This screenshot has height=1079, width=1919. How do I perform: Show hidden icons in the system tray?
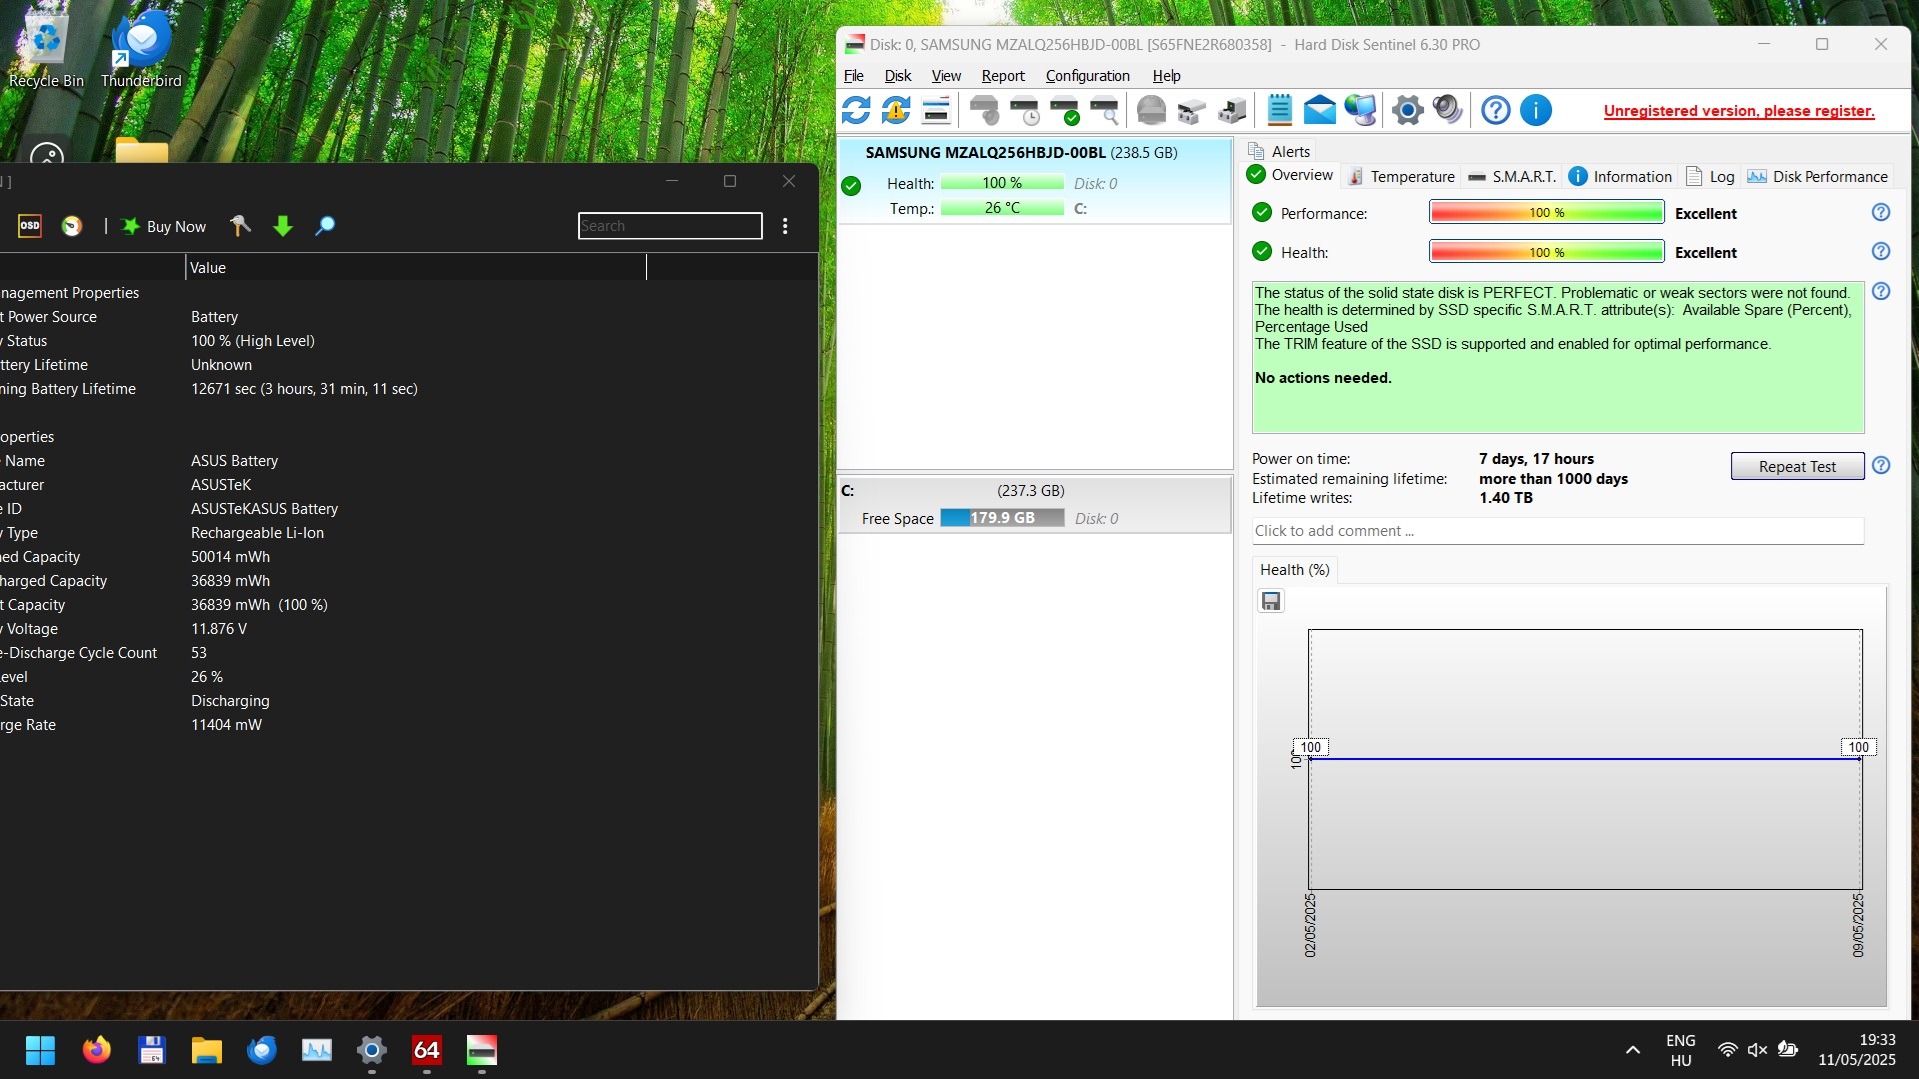click(x=1633, y=1050)
